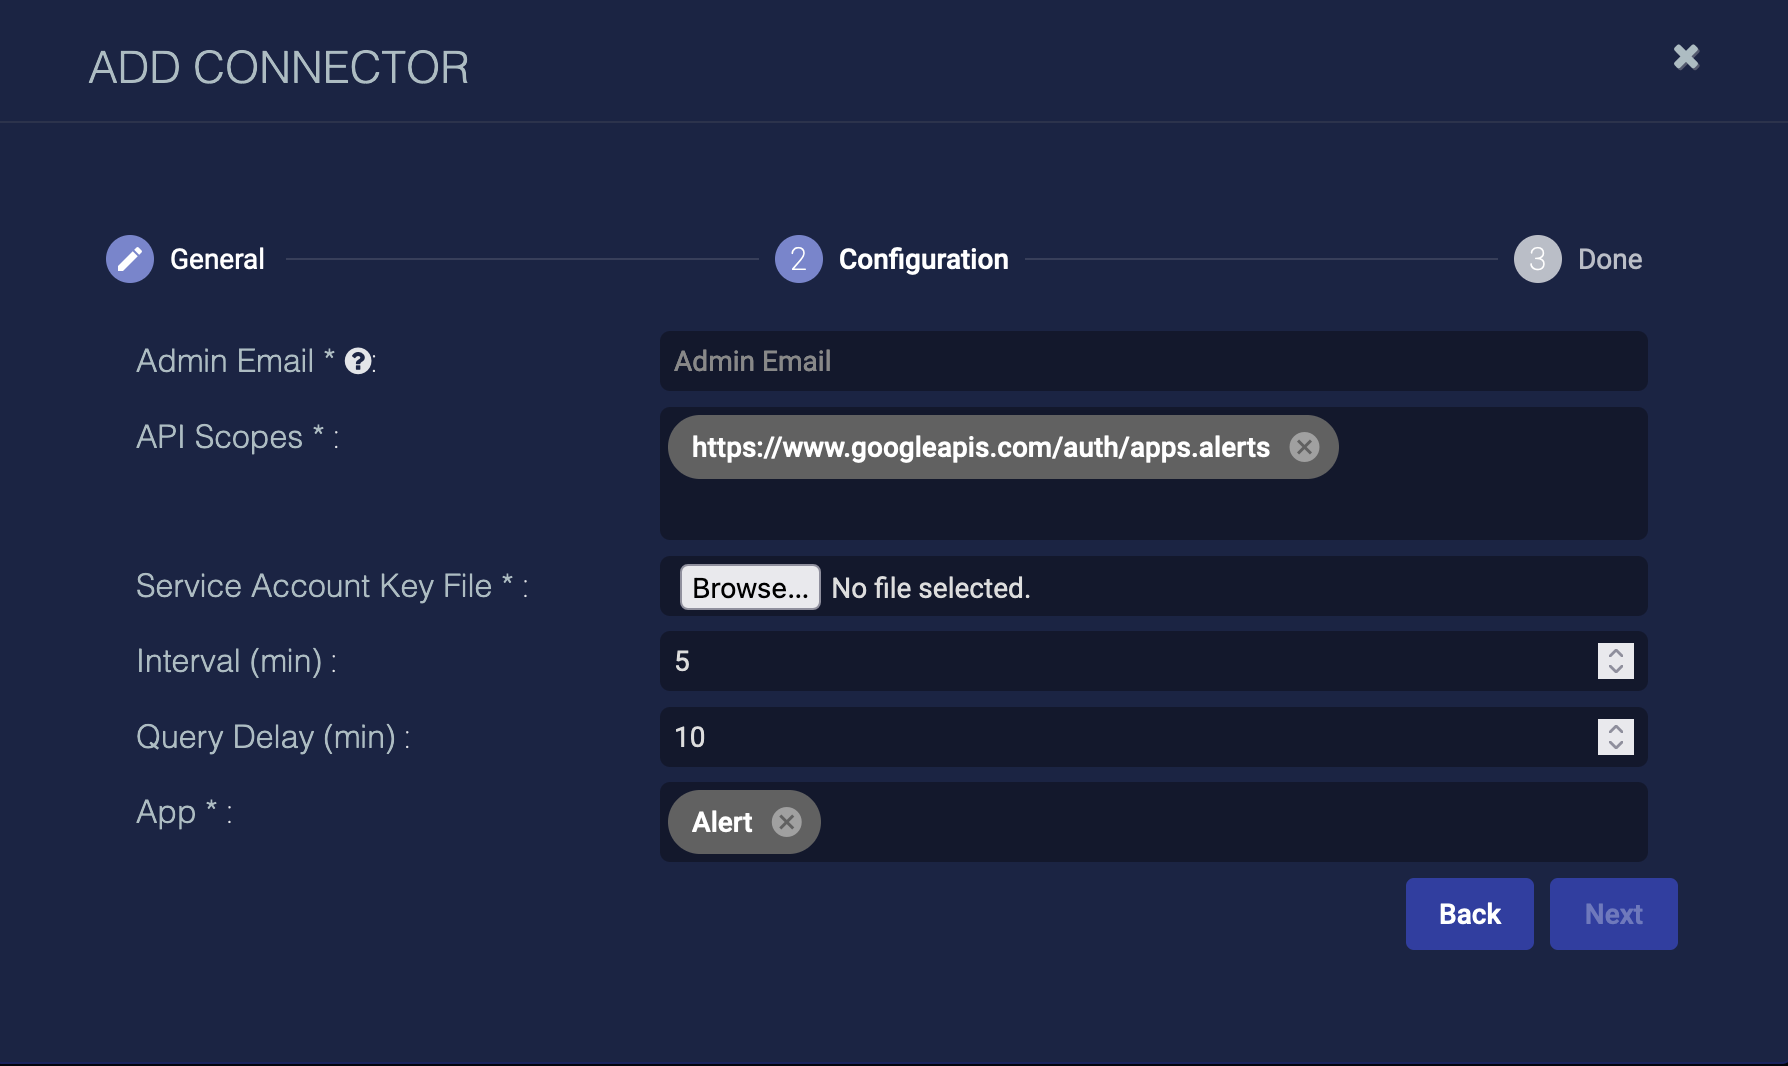
Task: Click the Admin Email help question icon
Action: pyautogui.click(x=358, y=361)
